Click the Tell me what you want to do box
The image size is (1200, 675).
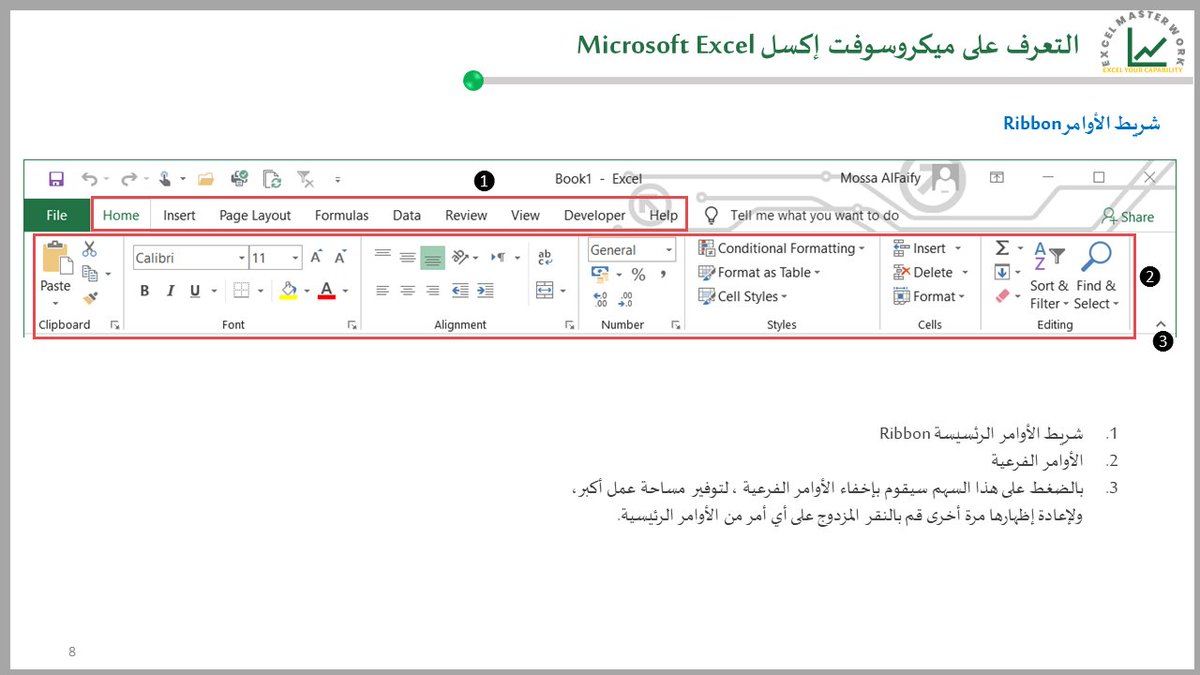(x=802, y=215)
